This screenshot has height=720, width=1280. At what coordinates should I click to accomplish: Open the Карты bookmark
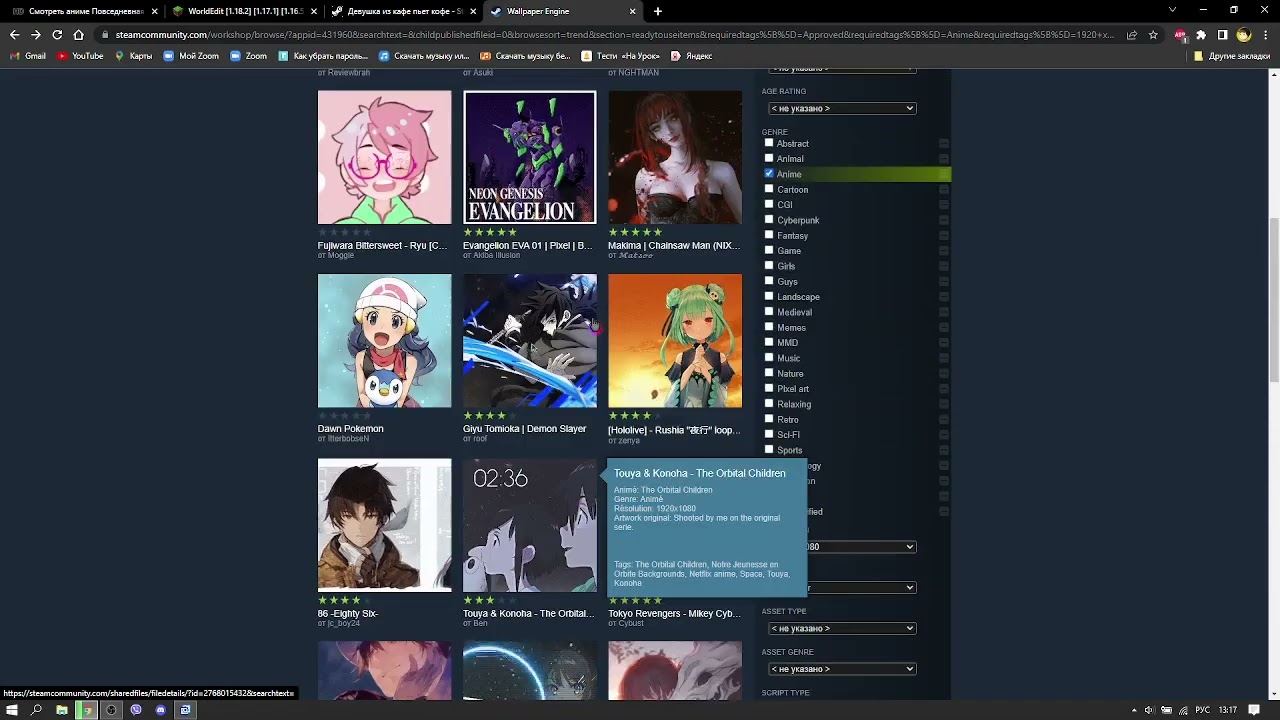(133, 56)
